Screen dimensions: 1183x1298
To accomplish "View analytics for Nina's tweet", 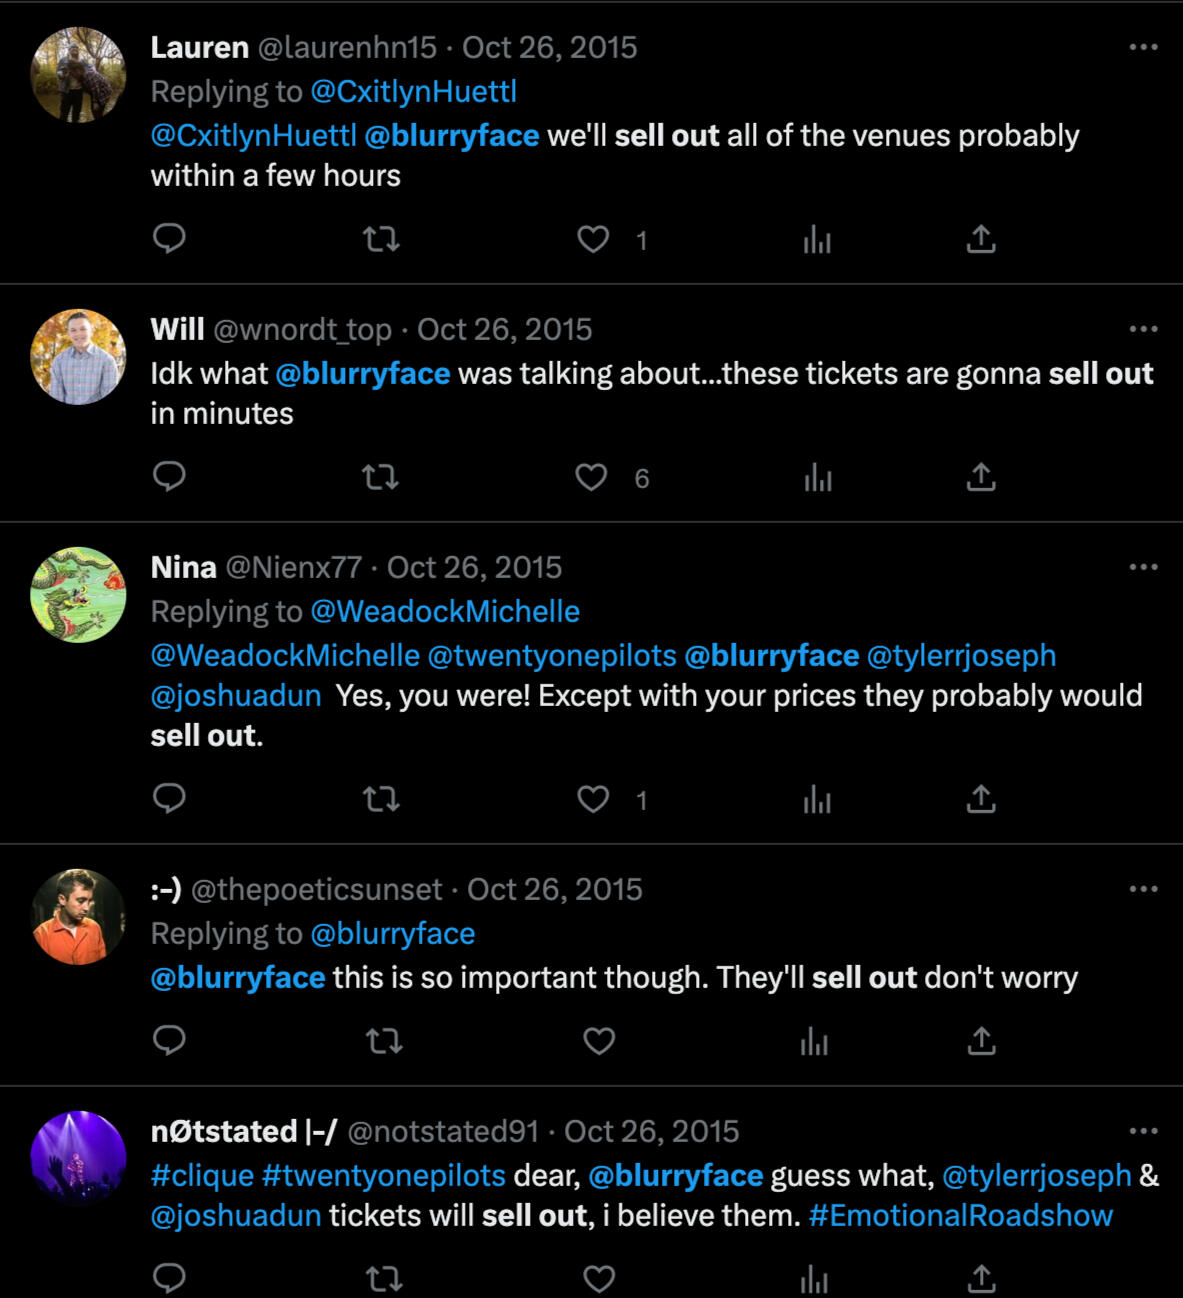I will [x=817, y=799].
